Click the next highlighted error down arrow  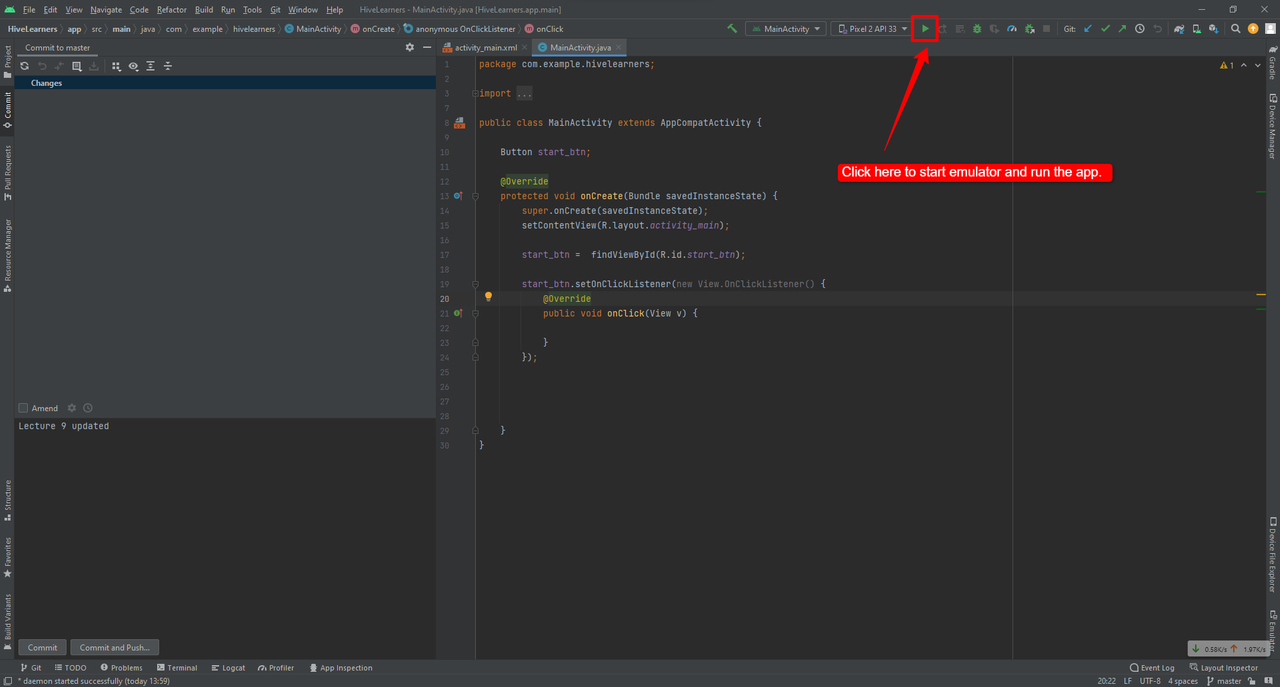(x=1257, y=65)
